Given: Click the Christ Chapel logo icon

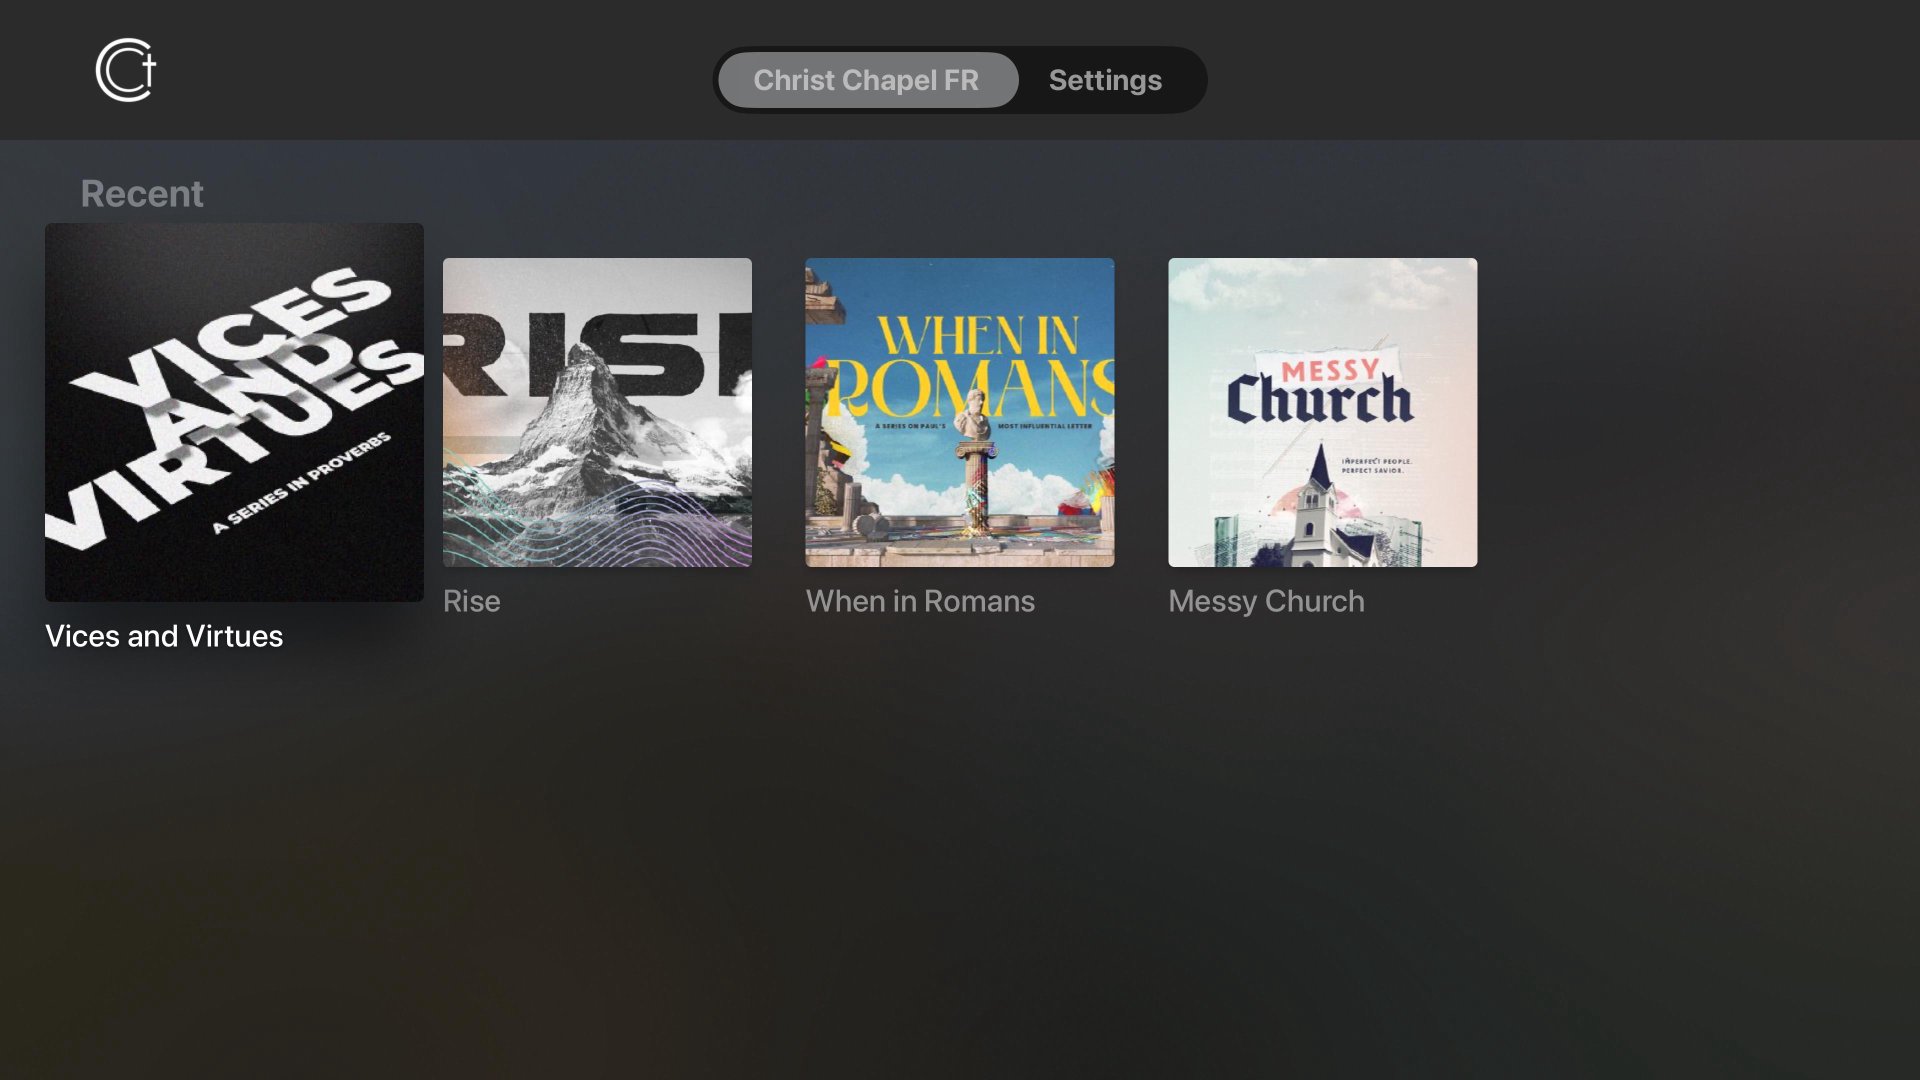Looking at the screenshot, I should [126, 70].
